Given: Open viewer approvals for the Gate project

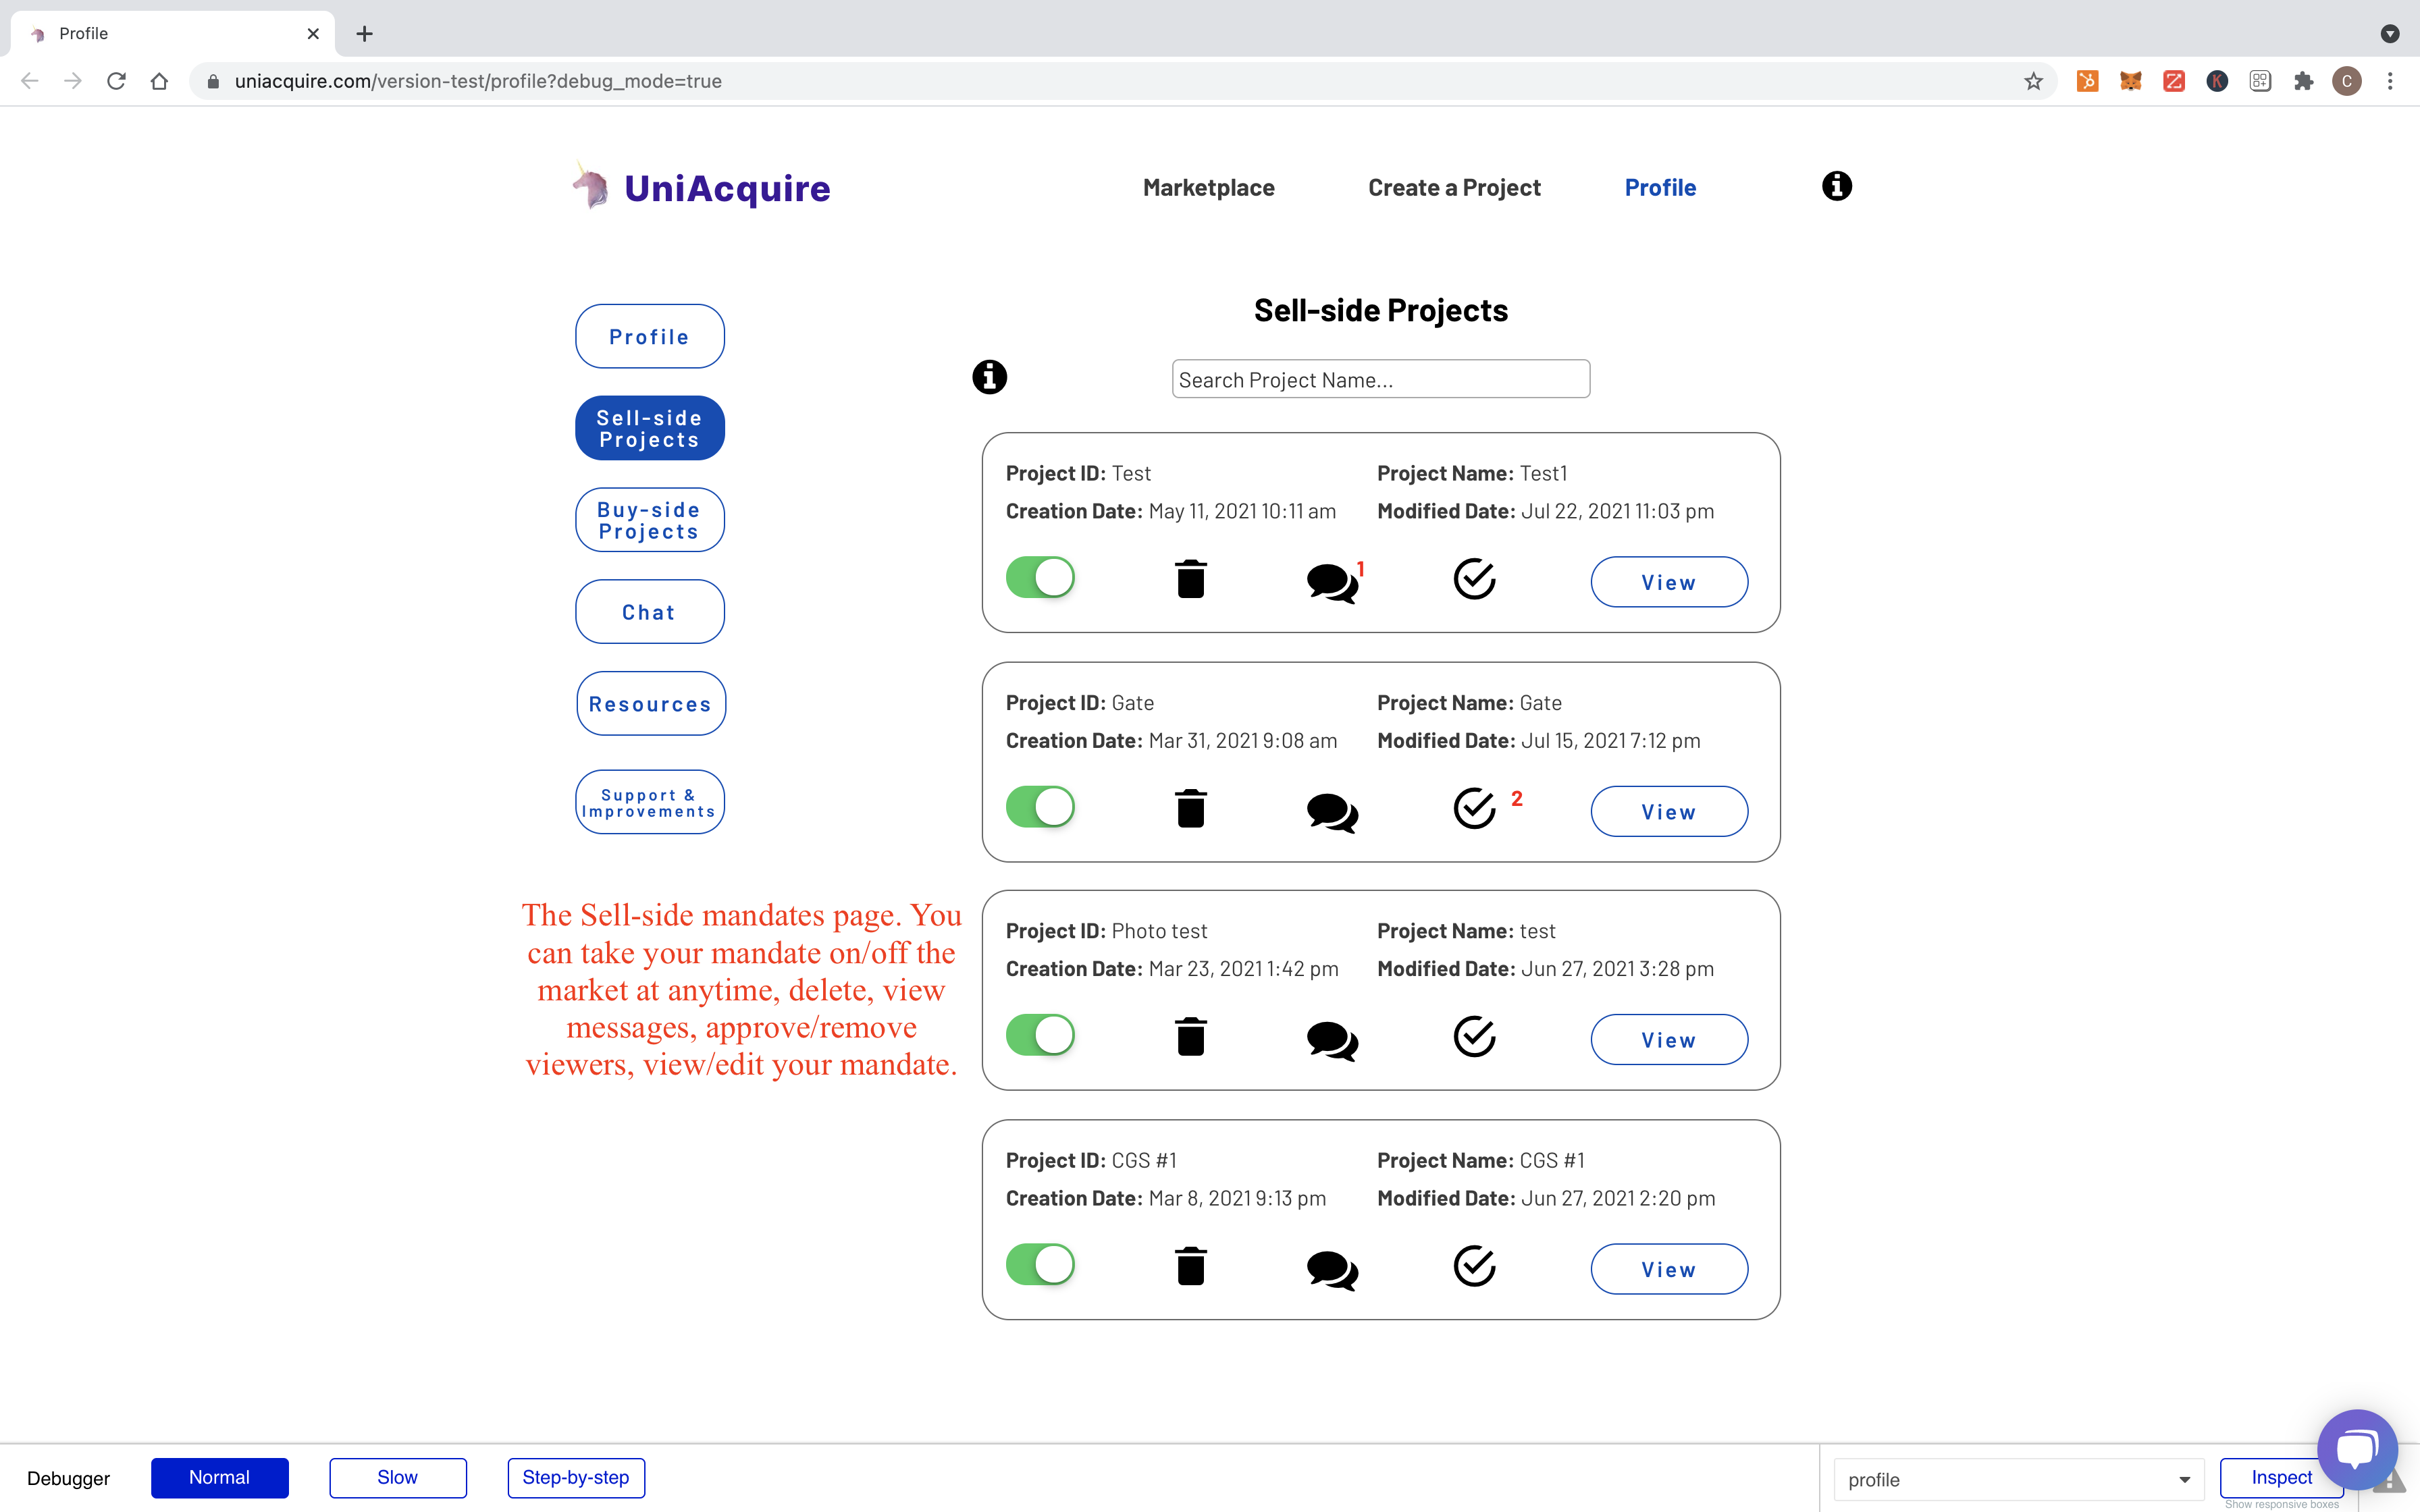Looking at the screenshot, I should [x=1474, y=808].
